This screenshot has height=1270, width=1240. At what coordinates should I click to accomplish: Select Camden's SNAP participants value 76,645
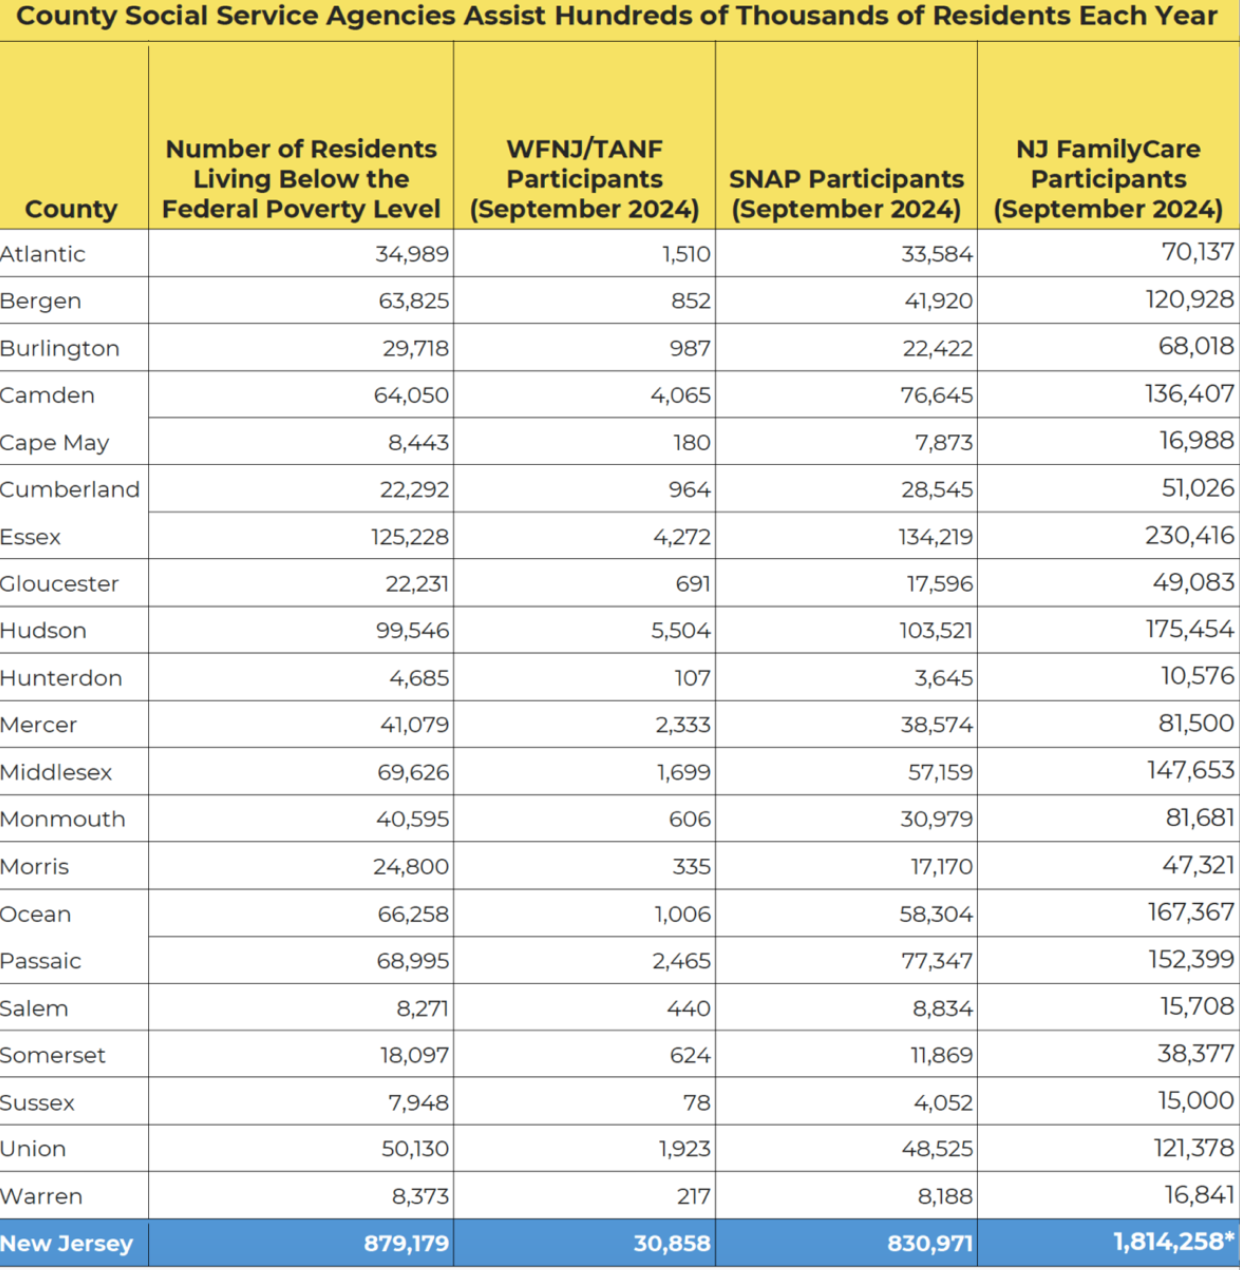coord(936,396)
